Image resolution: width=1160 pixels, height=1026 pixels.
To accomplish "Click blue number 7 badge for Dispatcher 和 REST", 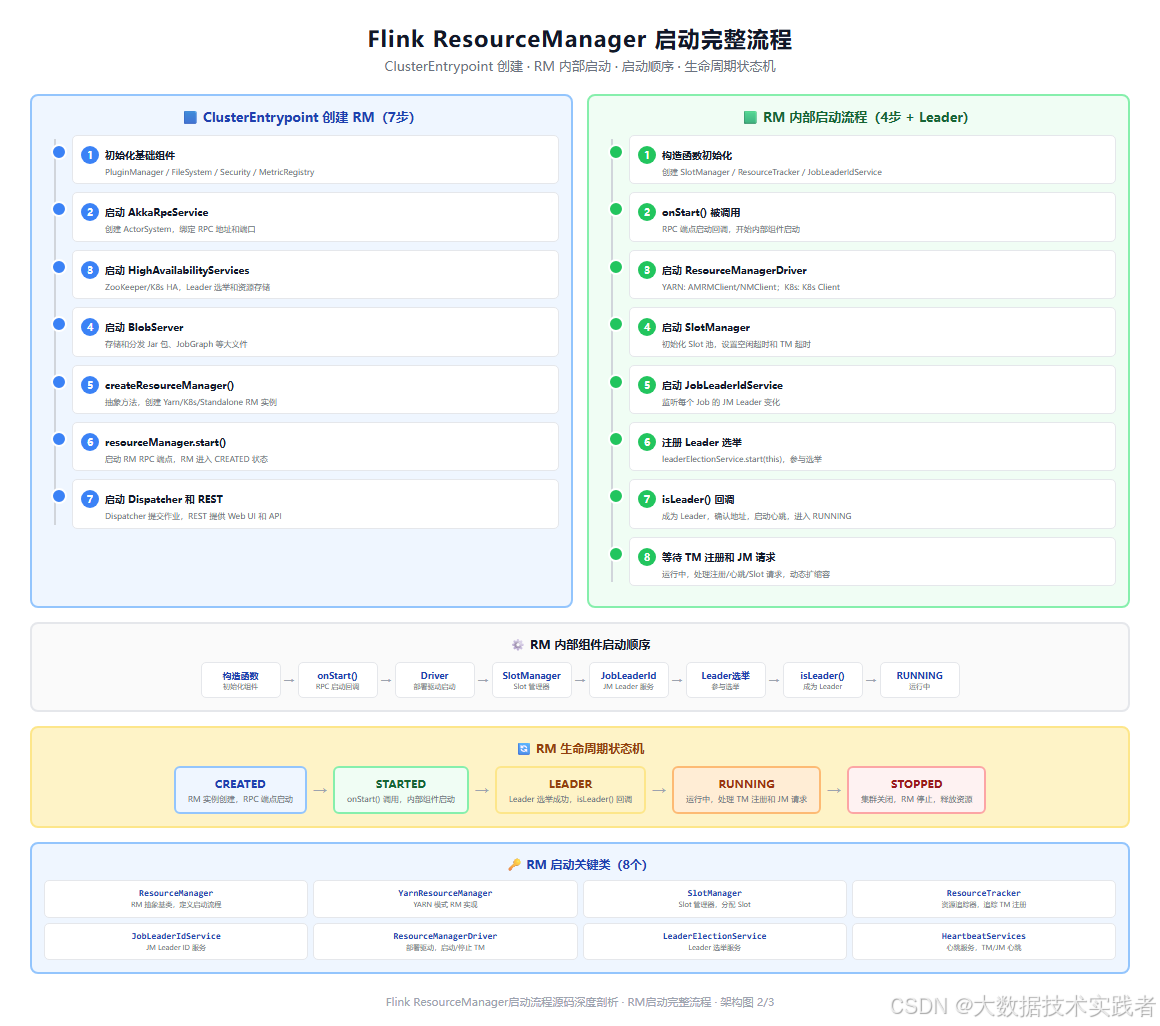I will (90, 499).
